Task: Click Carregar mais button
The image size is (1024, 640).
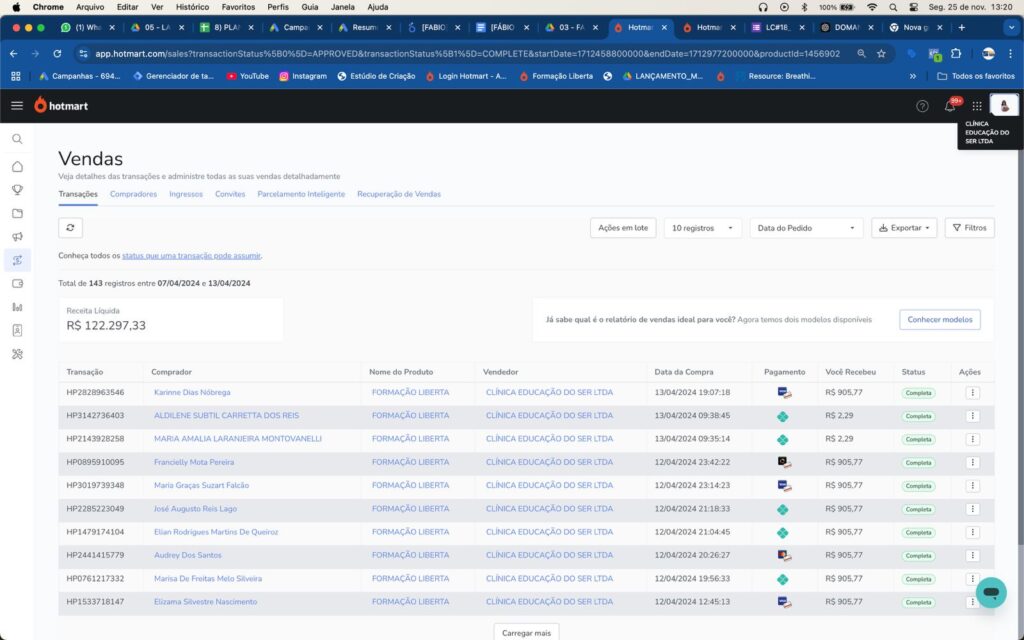Action: (x=526, y=632)
